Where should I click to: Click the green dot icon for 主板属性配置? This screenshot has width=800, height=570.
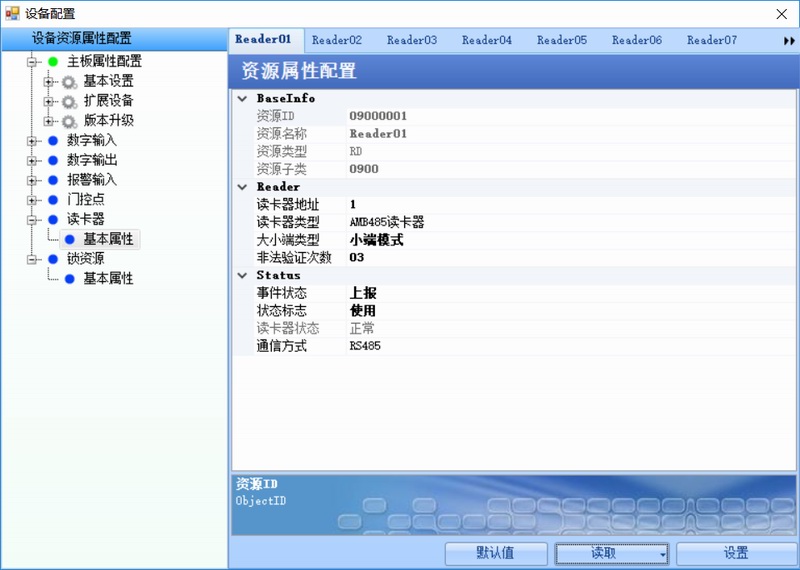coord(53,61)
